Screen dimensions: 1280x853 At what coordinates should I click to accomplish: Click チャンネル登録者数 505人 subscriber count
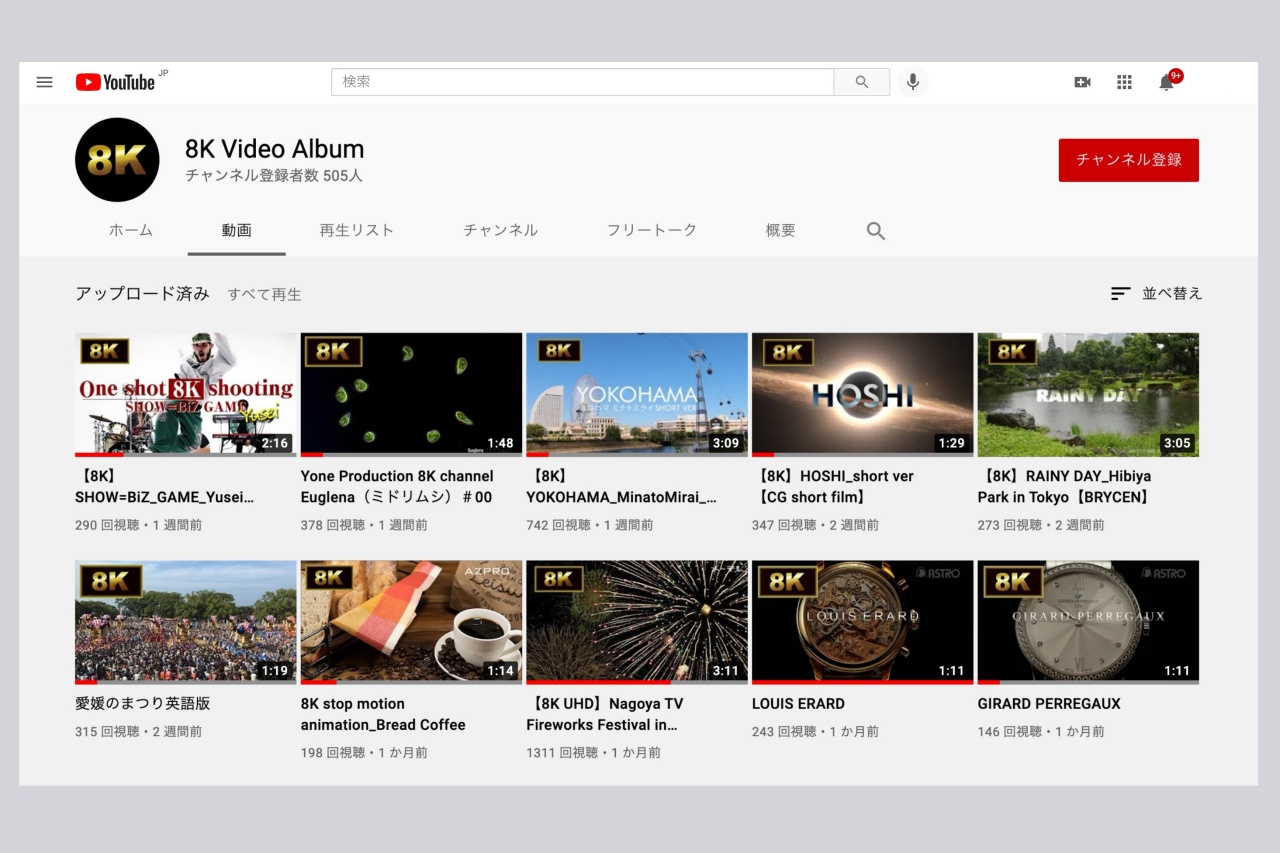pyautogui.click(x=274, y=176)
